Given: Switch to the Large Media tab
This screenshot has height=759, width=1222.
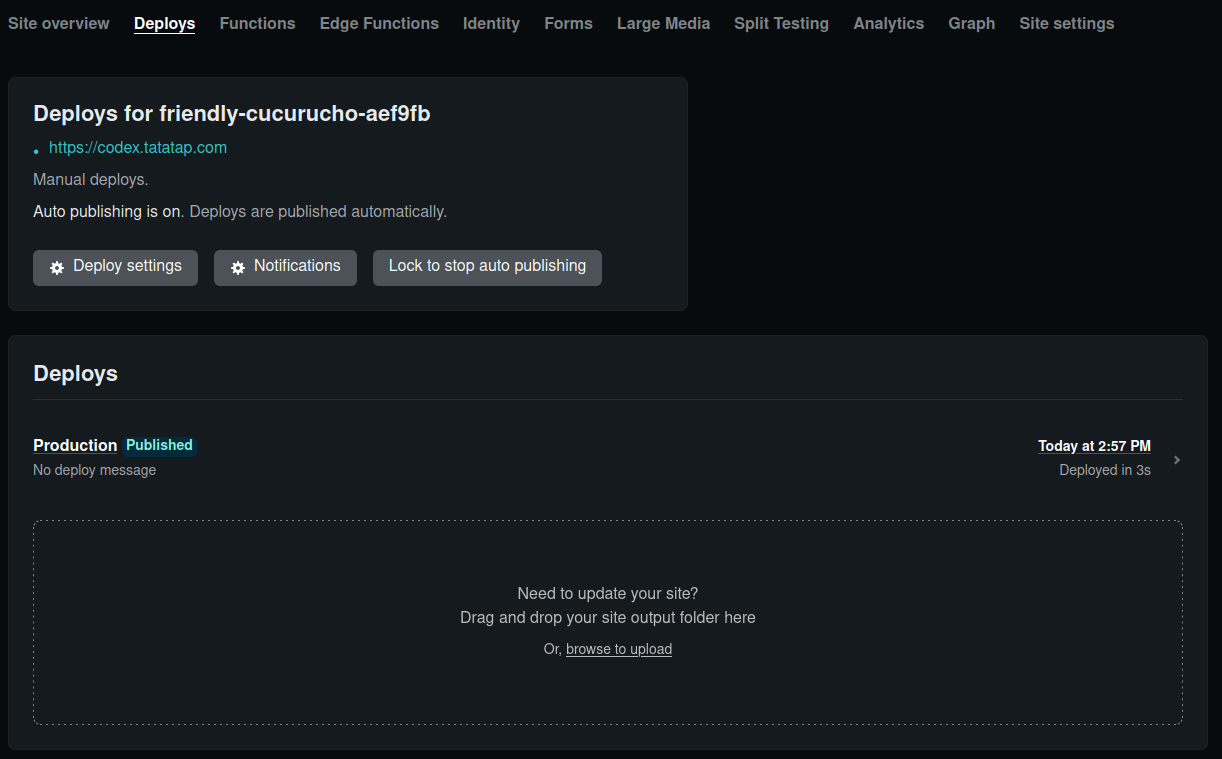Looking at the screenshot, I should tap(663, 23).
